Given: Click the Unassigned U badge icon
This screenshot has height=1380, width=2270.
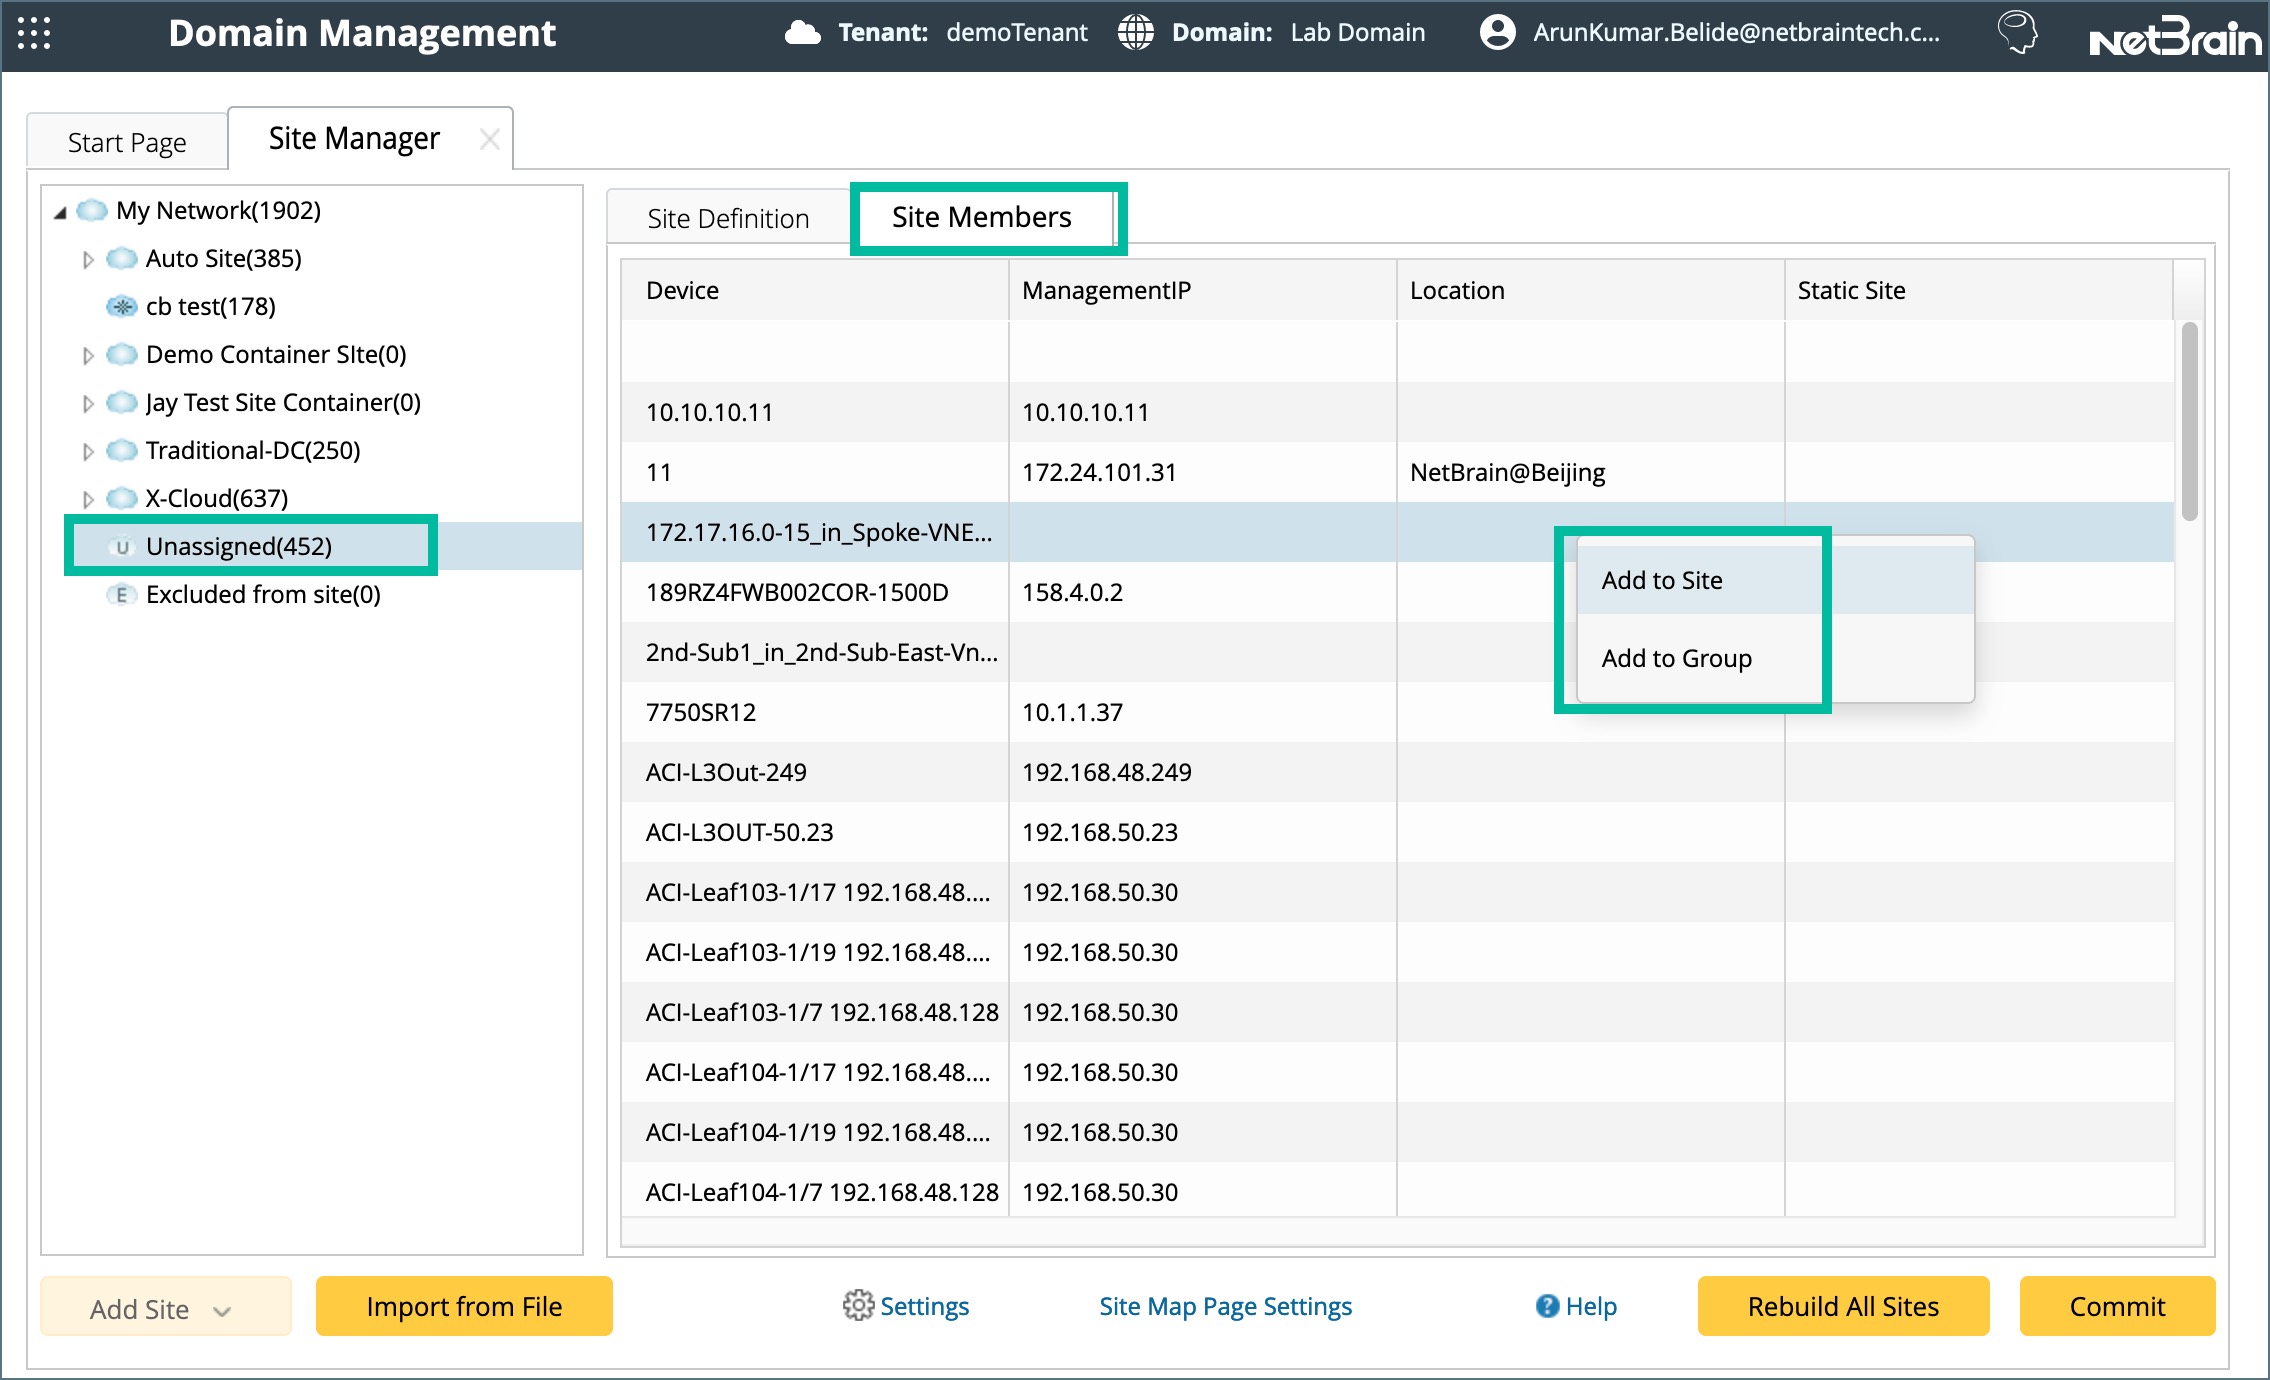Looking at the screenshot, I should pyautogui.click(x=122, y=547).
